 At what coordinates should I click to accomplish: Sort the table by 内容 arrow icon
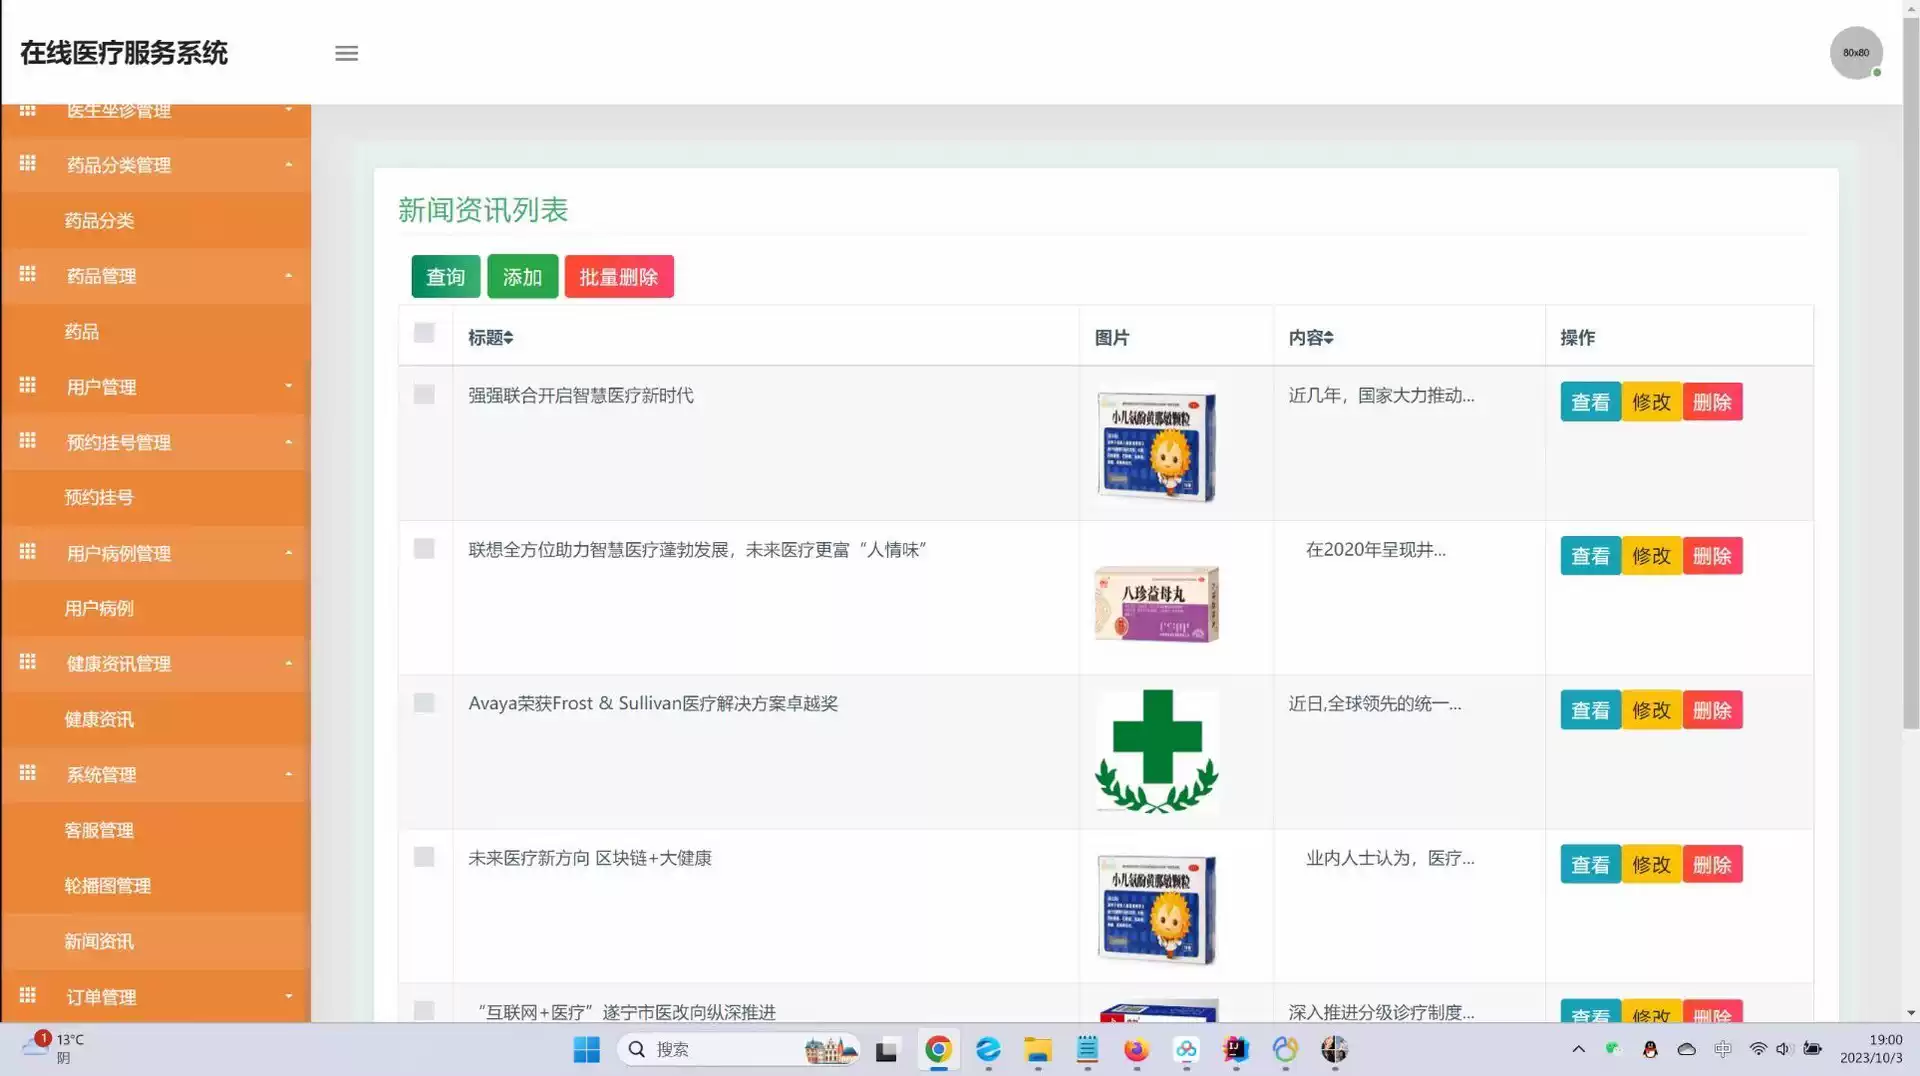1328,338
